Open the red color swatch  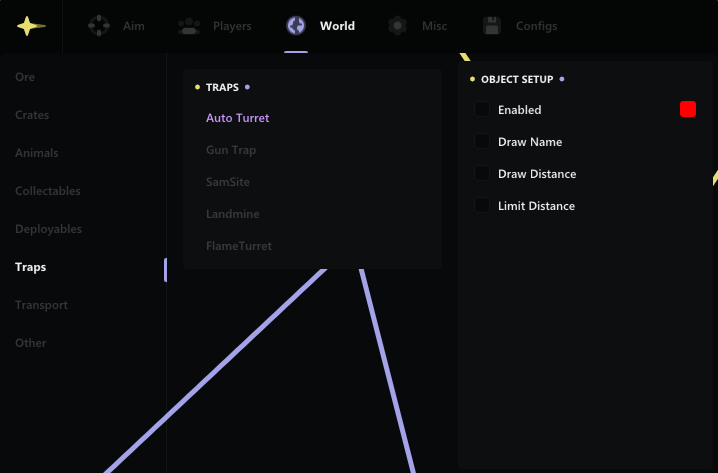[x=688, y=110]
